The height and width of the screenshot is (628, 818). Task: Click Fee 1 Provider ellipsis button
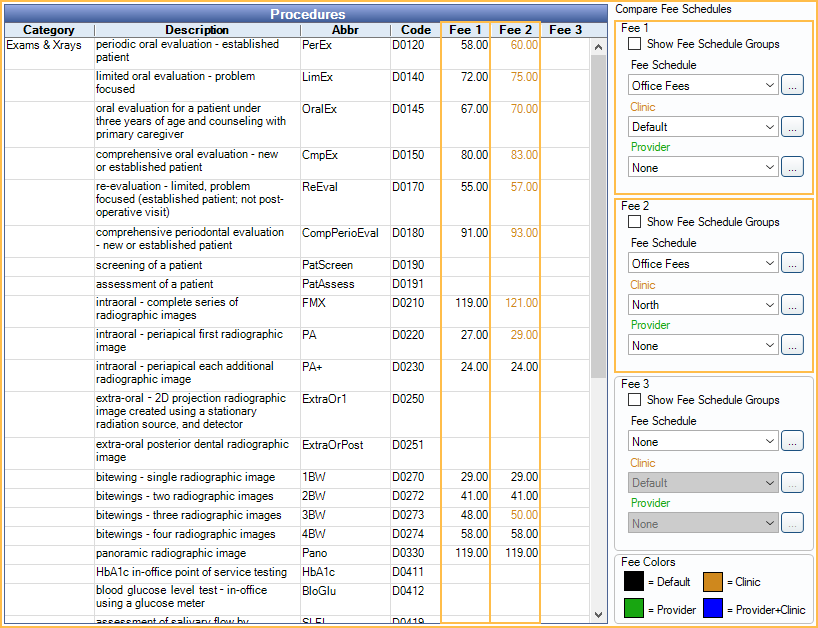[792, 168]
